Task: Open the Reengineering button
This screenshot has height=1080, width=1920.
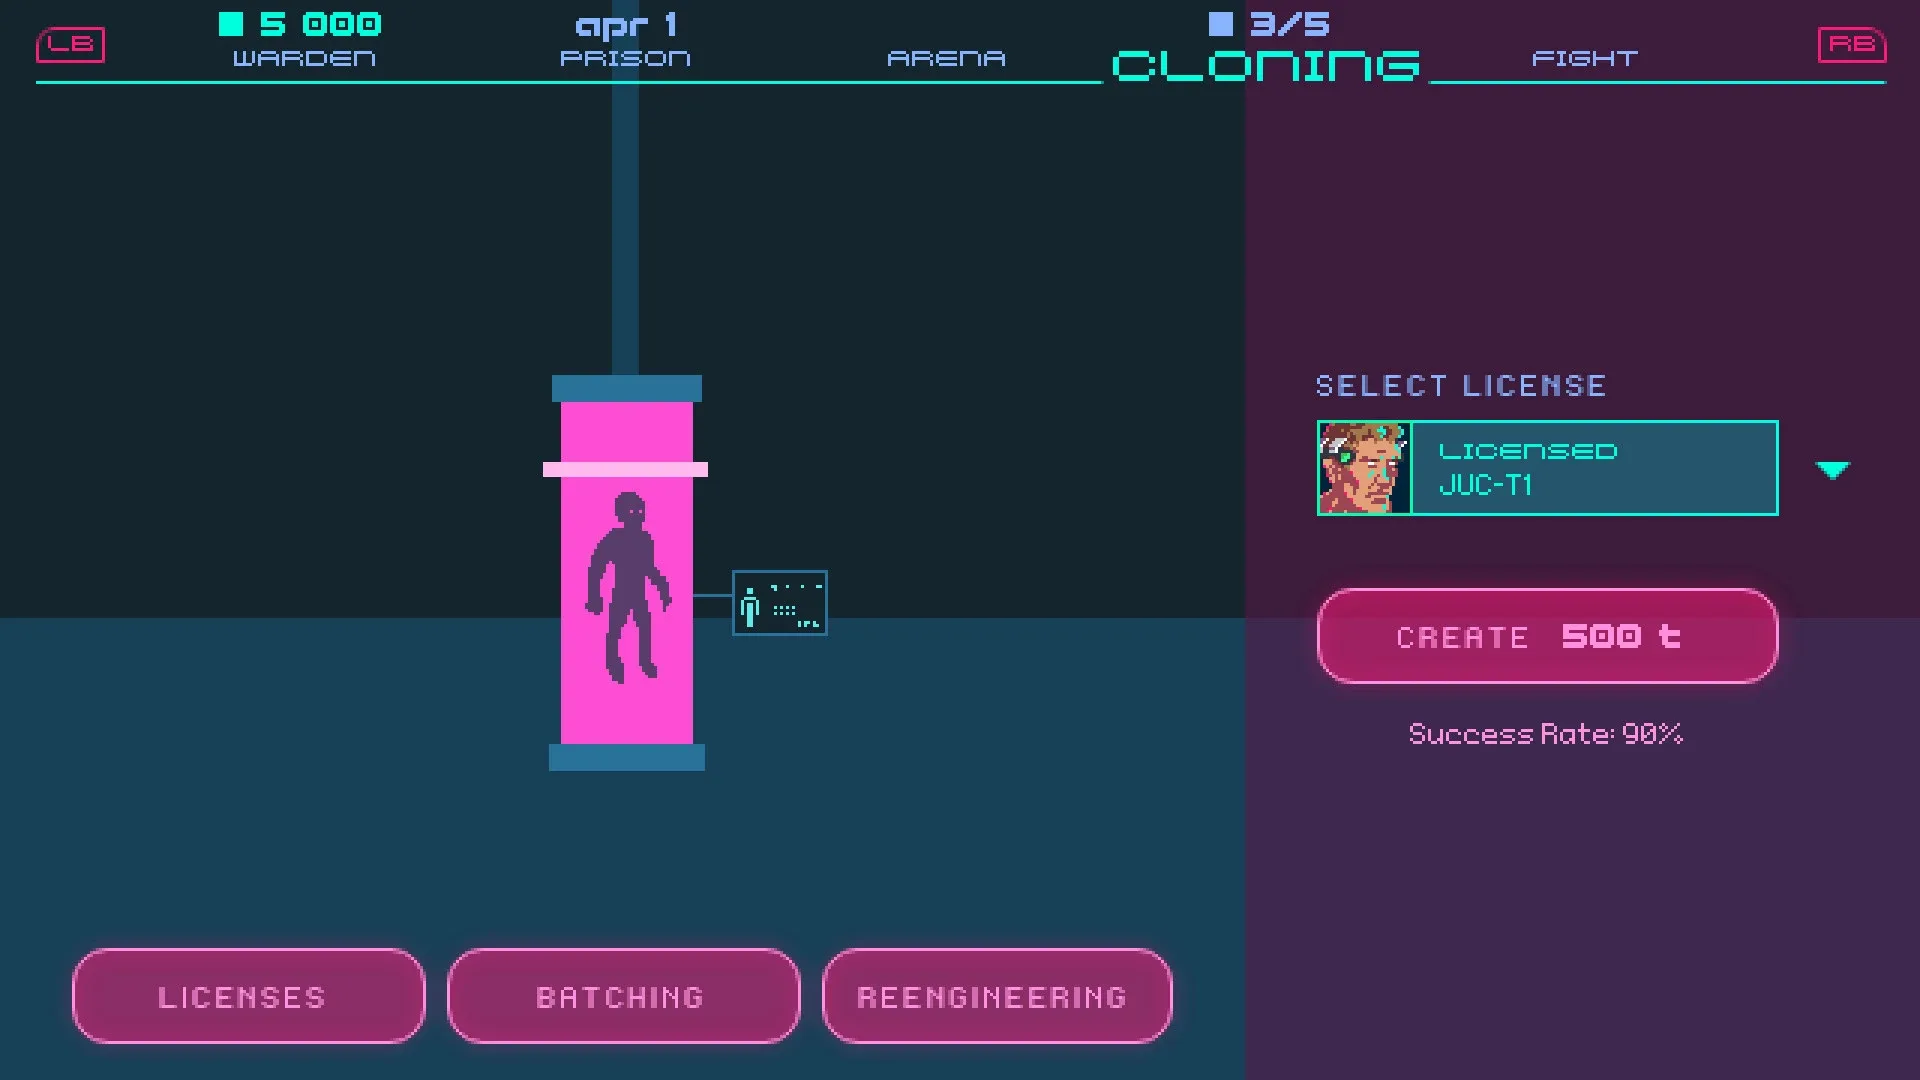Action: point(996,996)
